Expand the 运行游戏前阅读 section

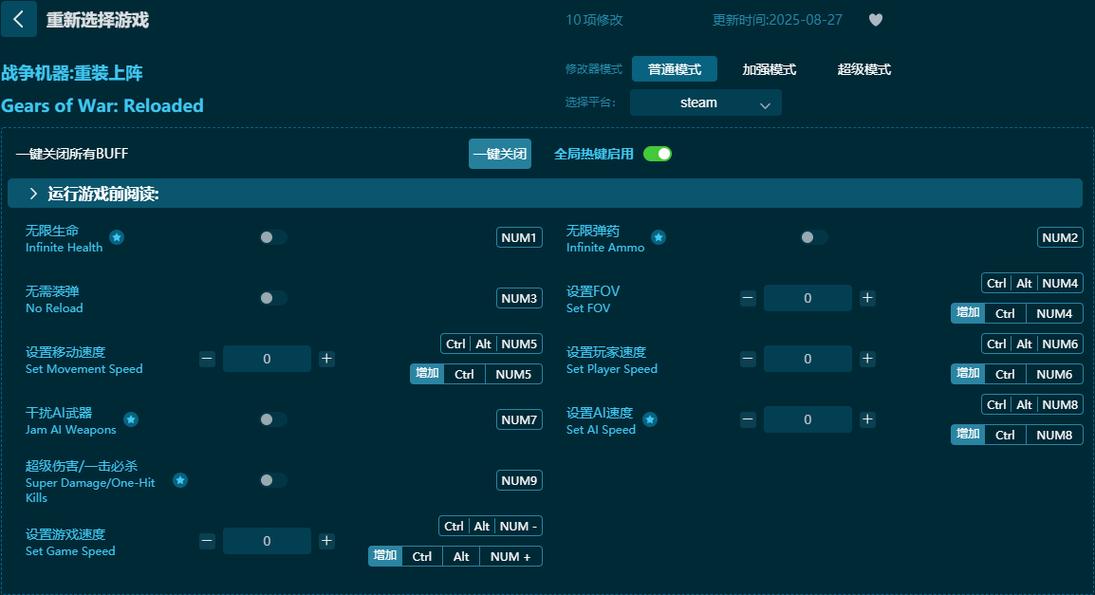click(x=545, y=193)
